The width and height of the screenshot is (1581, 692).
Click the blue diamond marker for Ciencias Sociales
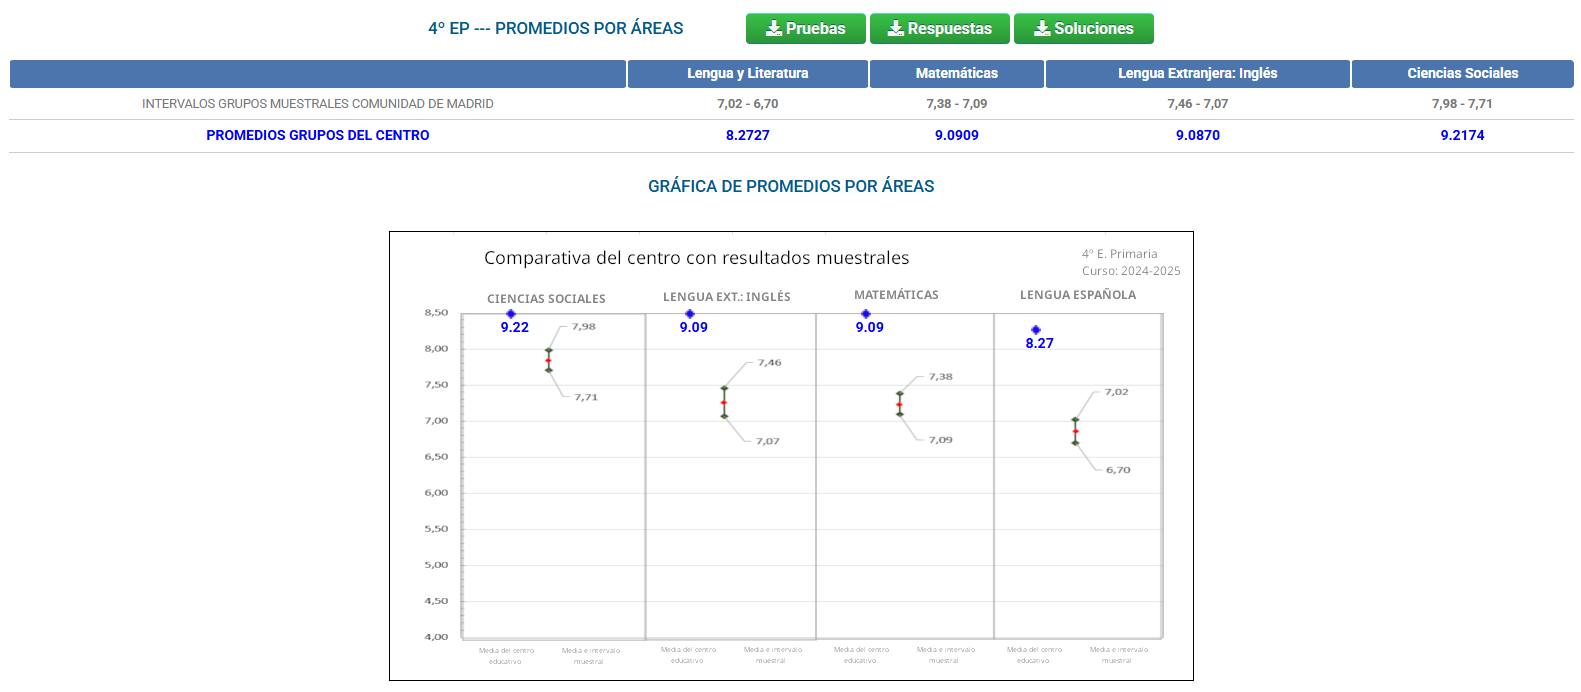[511, 314]
